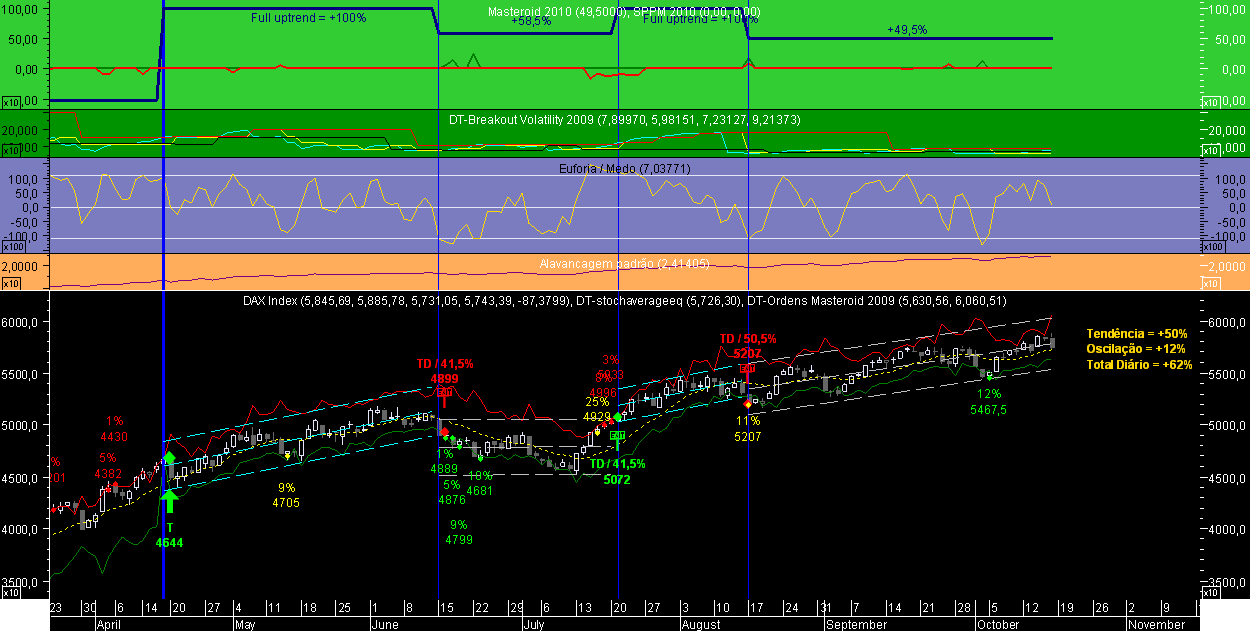This screenshot has width=1250, height=631.
Task: Click the yellow 5207 label below 11%
Action: coord(749,437)
